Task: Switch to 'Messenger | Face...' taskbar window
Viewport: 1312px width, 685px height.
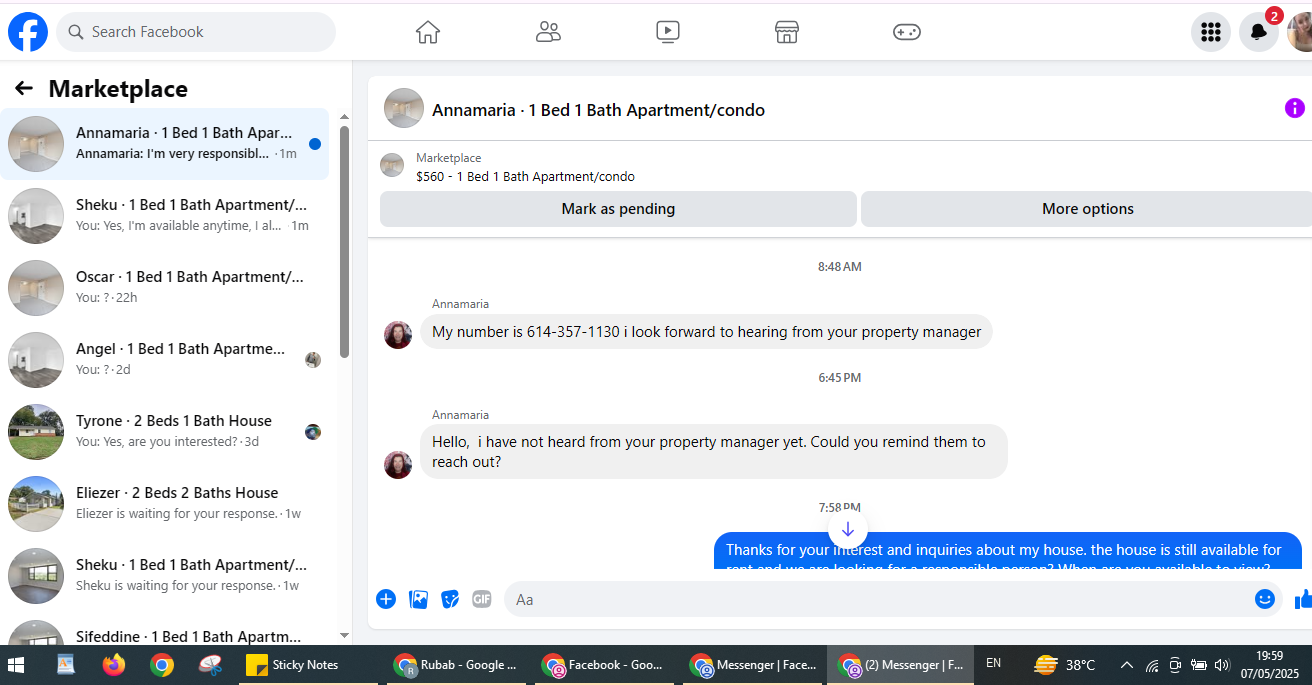Action: 750,665
